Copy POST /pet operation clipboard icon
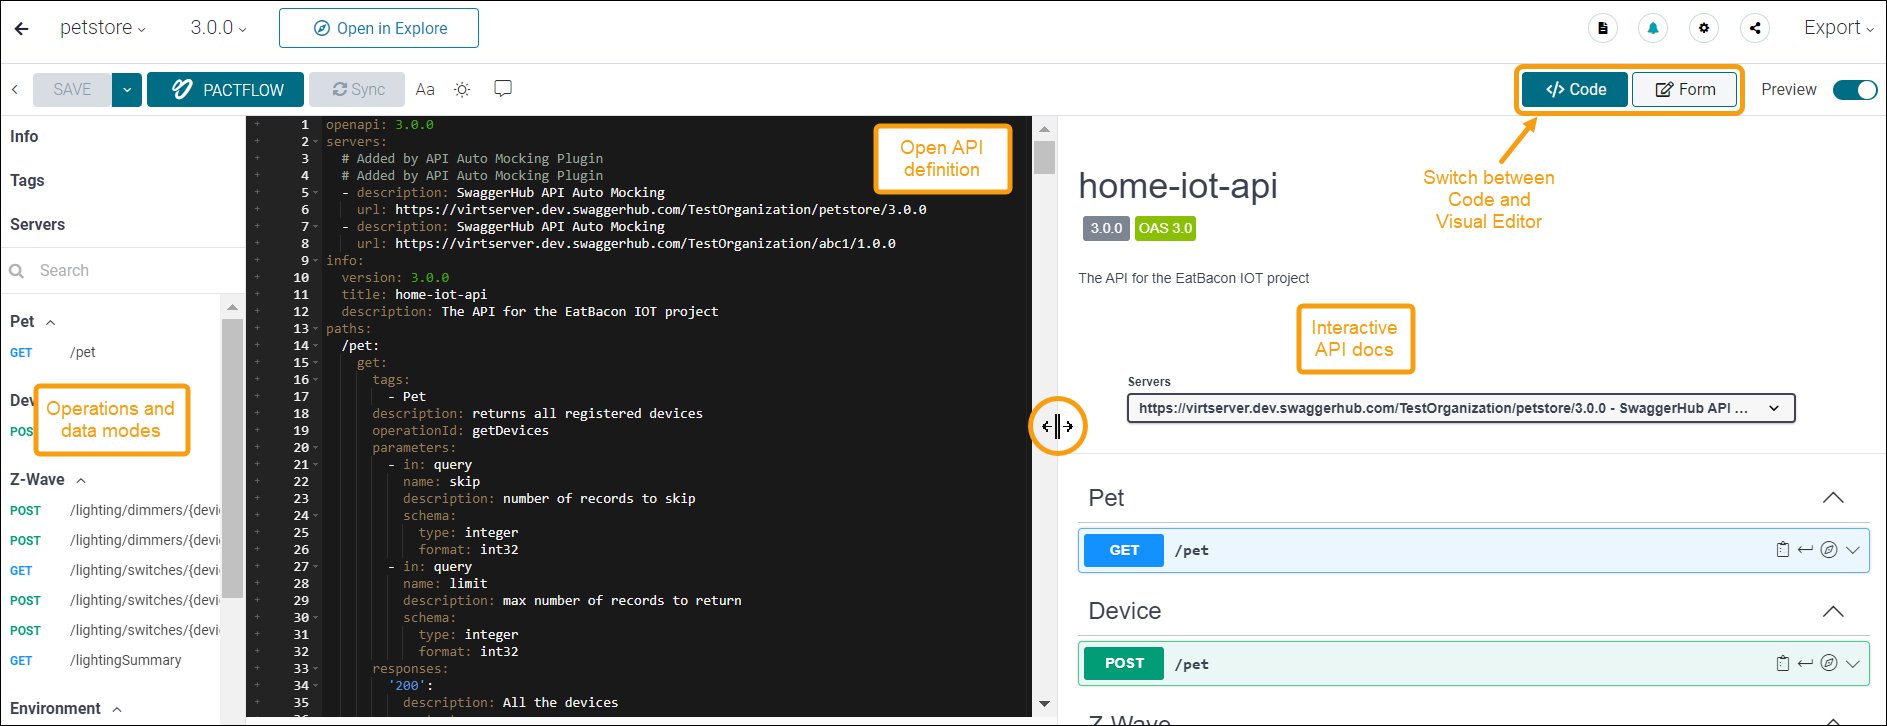This screenshot has width=1887, height=726. [x=1782, y=663]
